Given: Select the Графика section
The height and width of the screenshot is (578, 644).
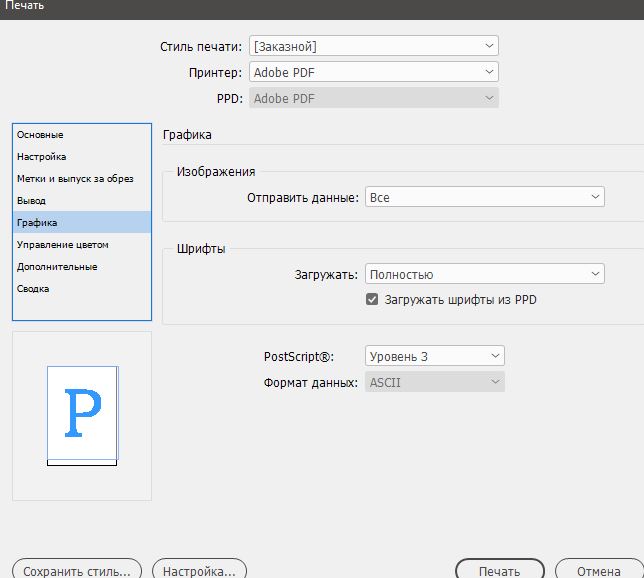Looking at the screenshot, I should pos(82,222).
